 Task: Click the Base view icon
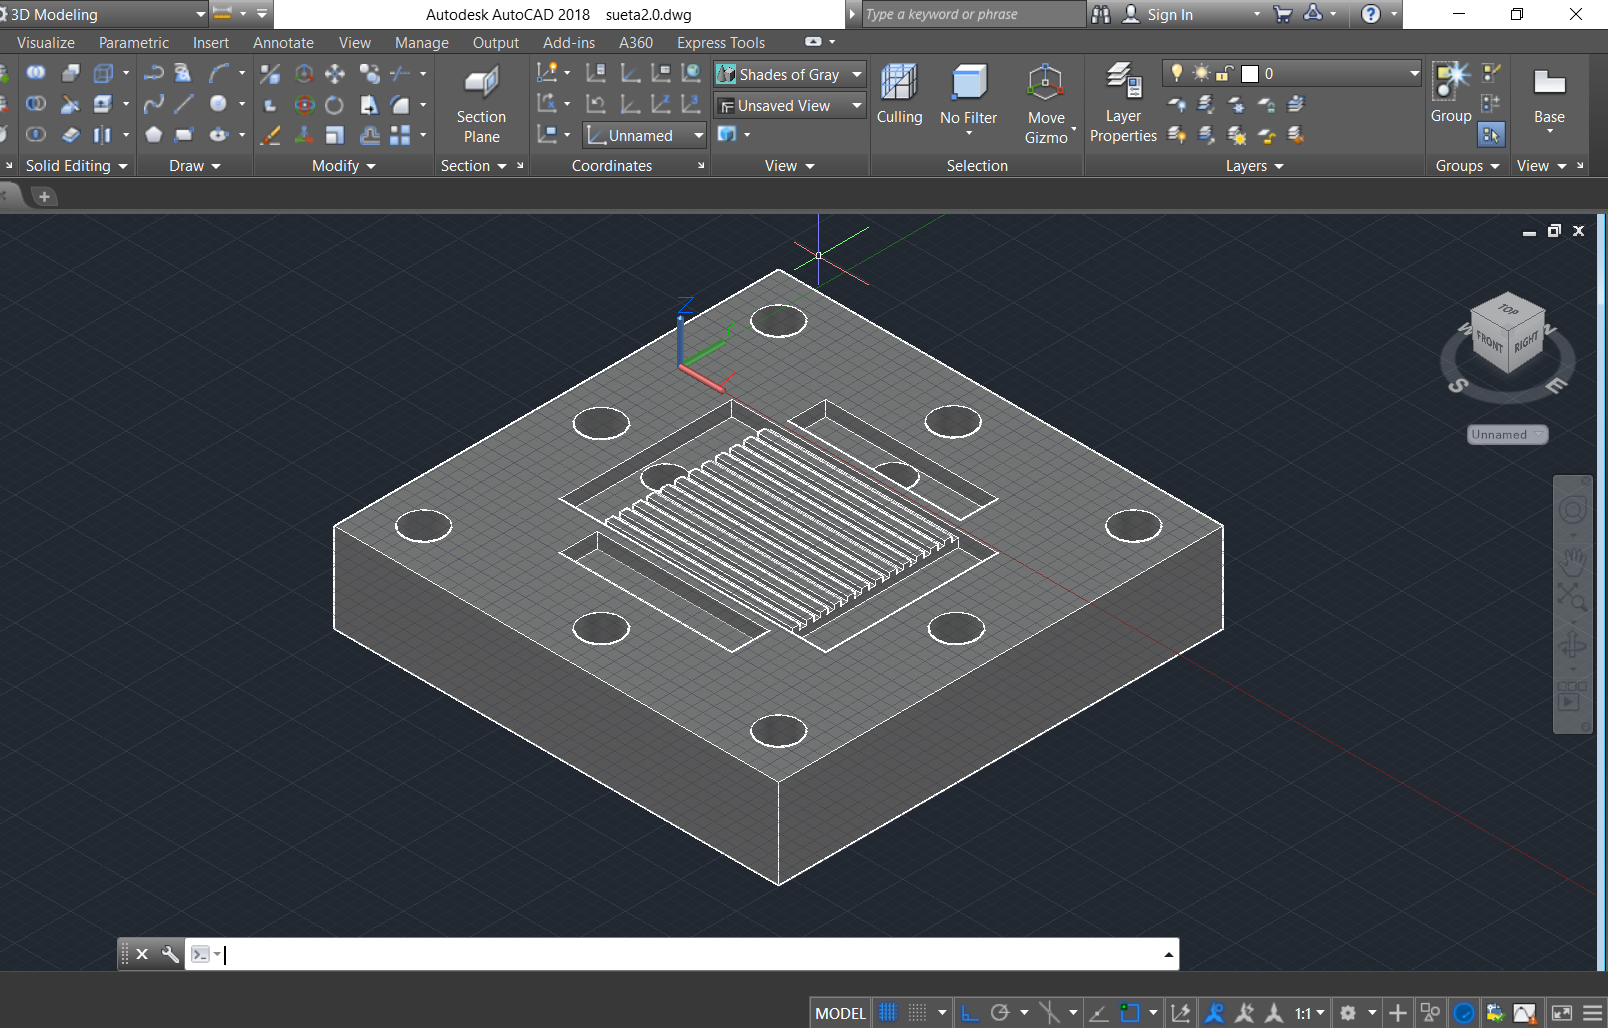tap(1549, 95)
